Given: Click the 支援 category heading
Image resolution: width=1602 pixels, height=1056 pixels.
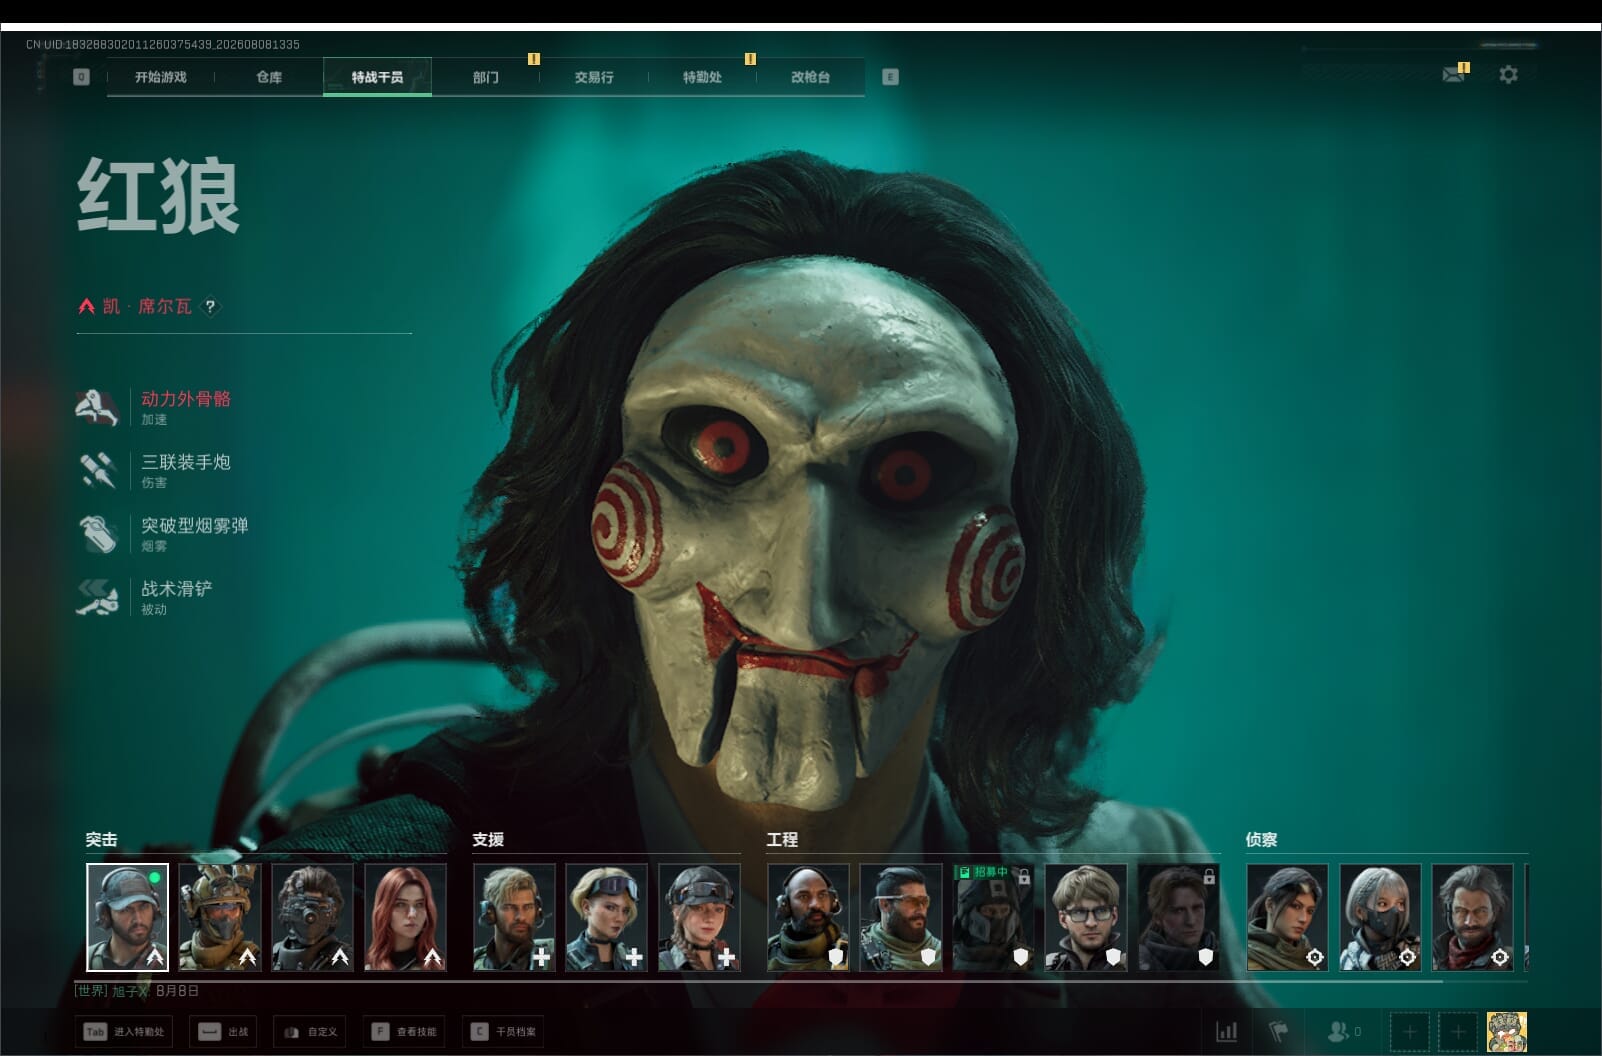Looking at the screenshot, I should pyautogui.click(x=488, y=839).
